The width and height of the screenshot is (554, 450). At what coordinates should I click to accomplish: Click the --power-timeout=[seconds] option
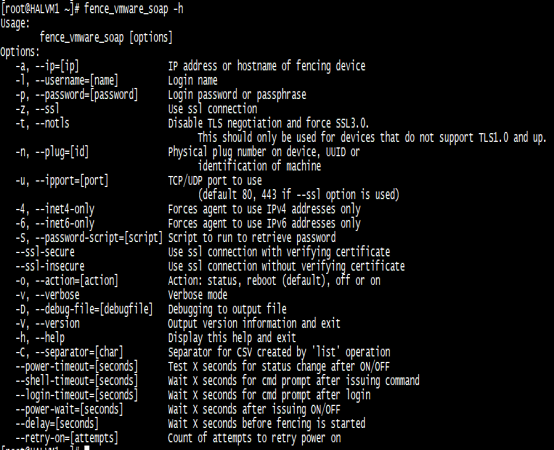point(76,367)
